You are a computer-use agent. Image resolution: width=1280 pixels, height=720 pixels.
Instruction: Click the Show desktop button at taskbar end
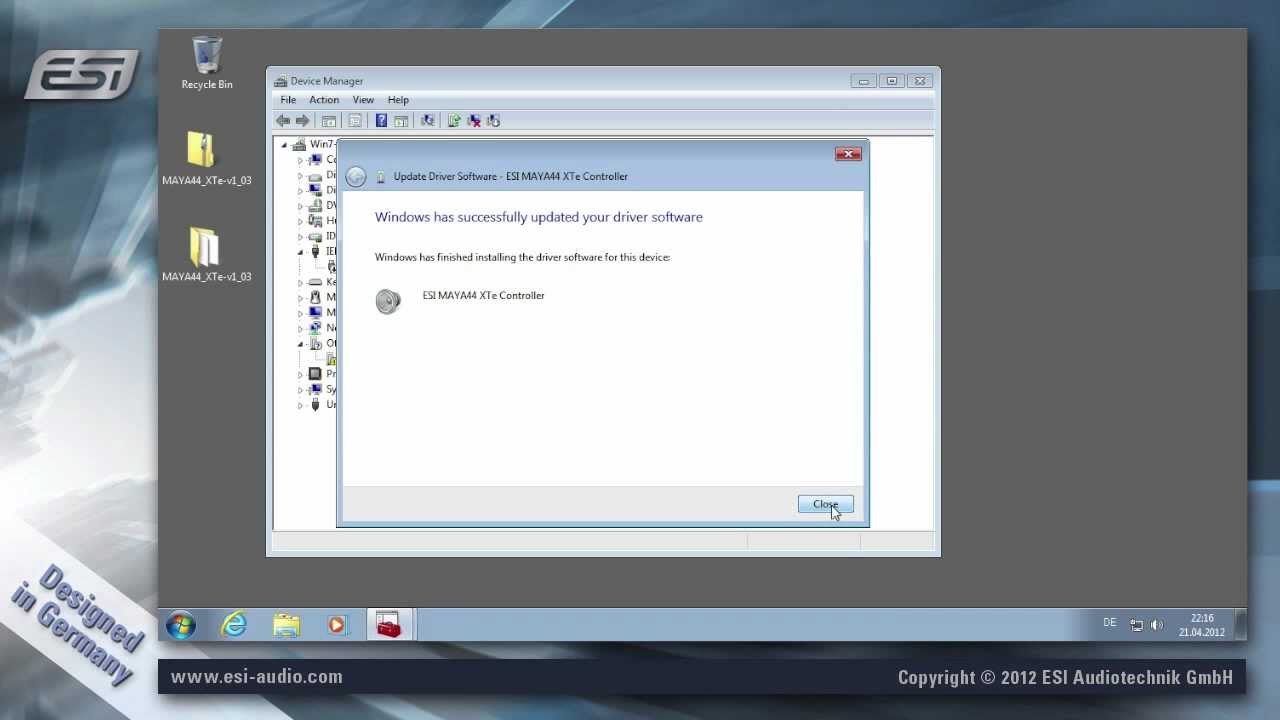pyautogui.click(x=1240, y=625)
